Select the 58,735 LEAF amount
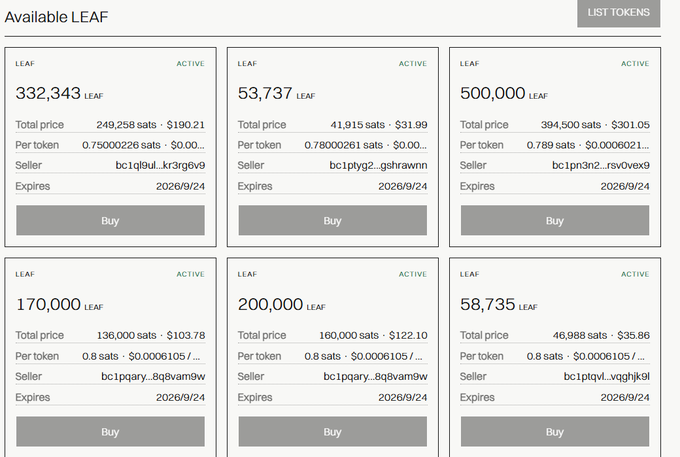The image size is (680, 457). (x=498, y=304)
